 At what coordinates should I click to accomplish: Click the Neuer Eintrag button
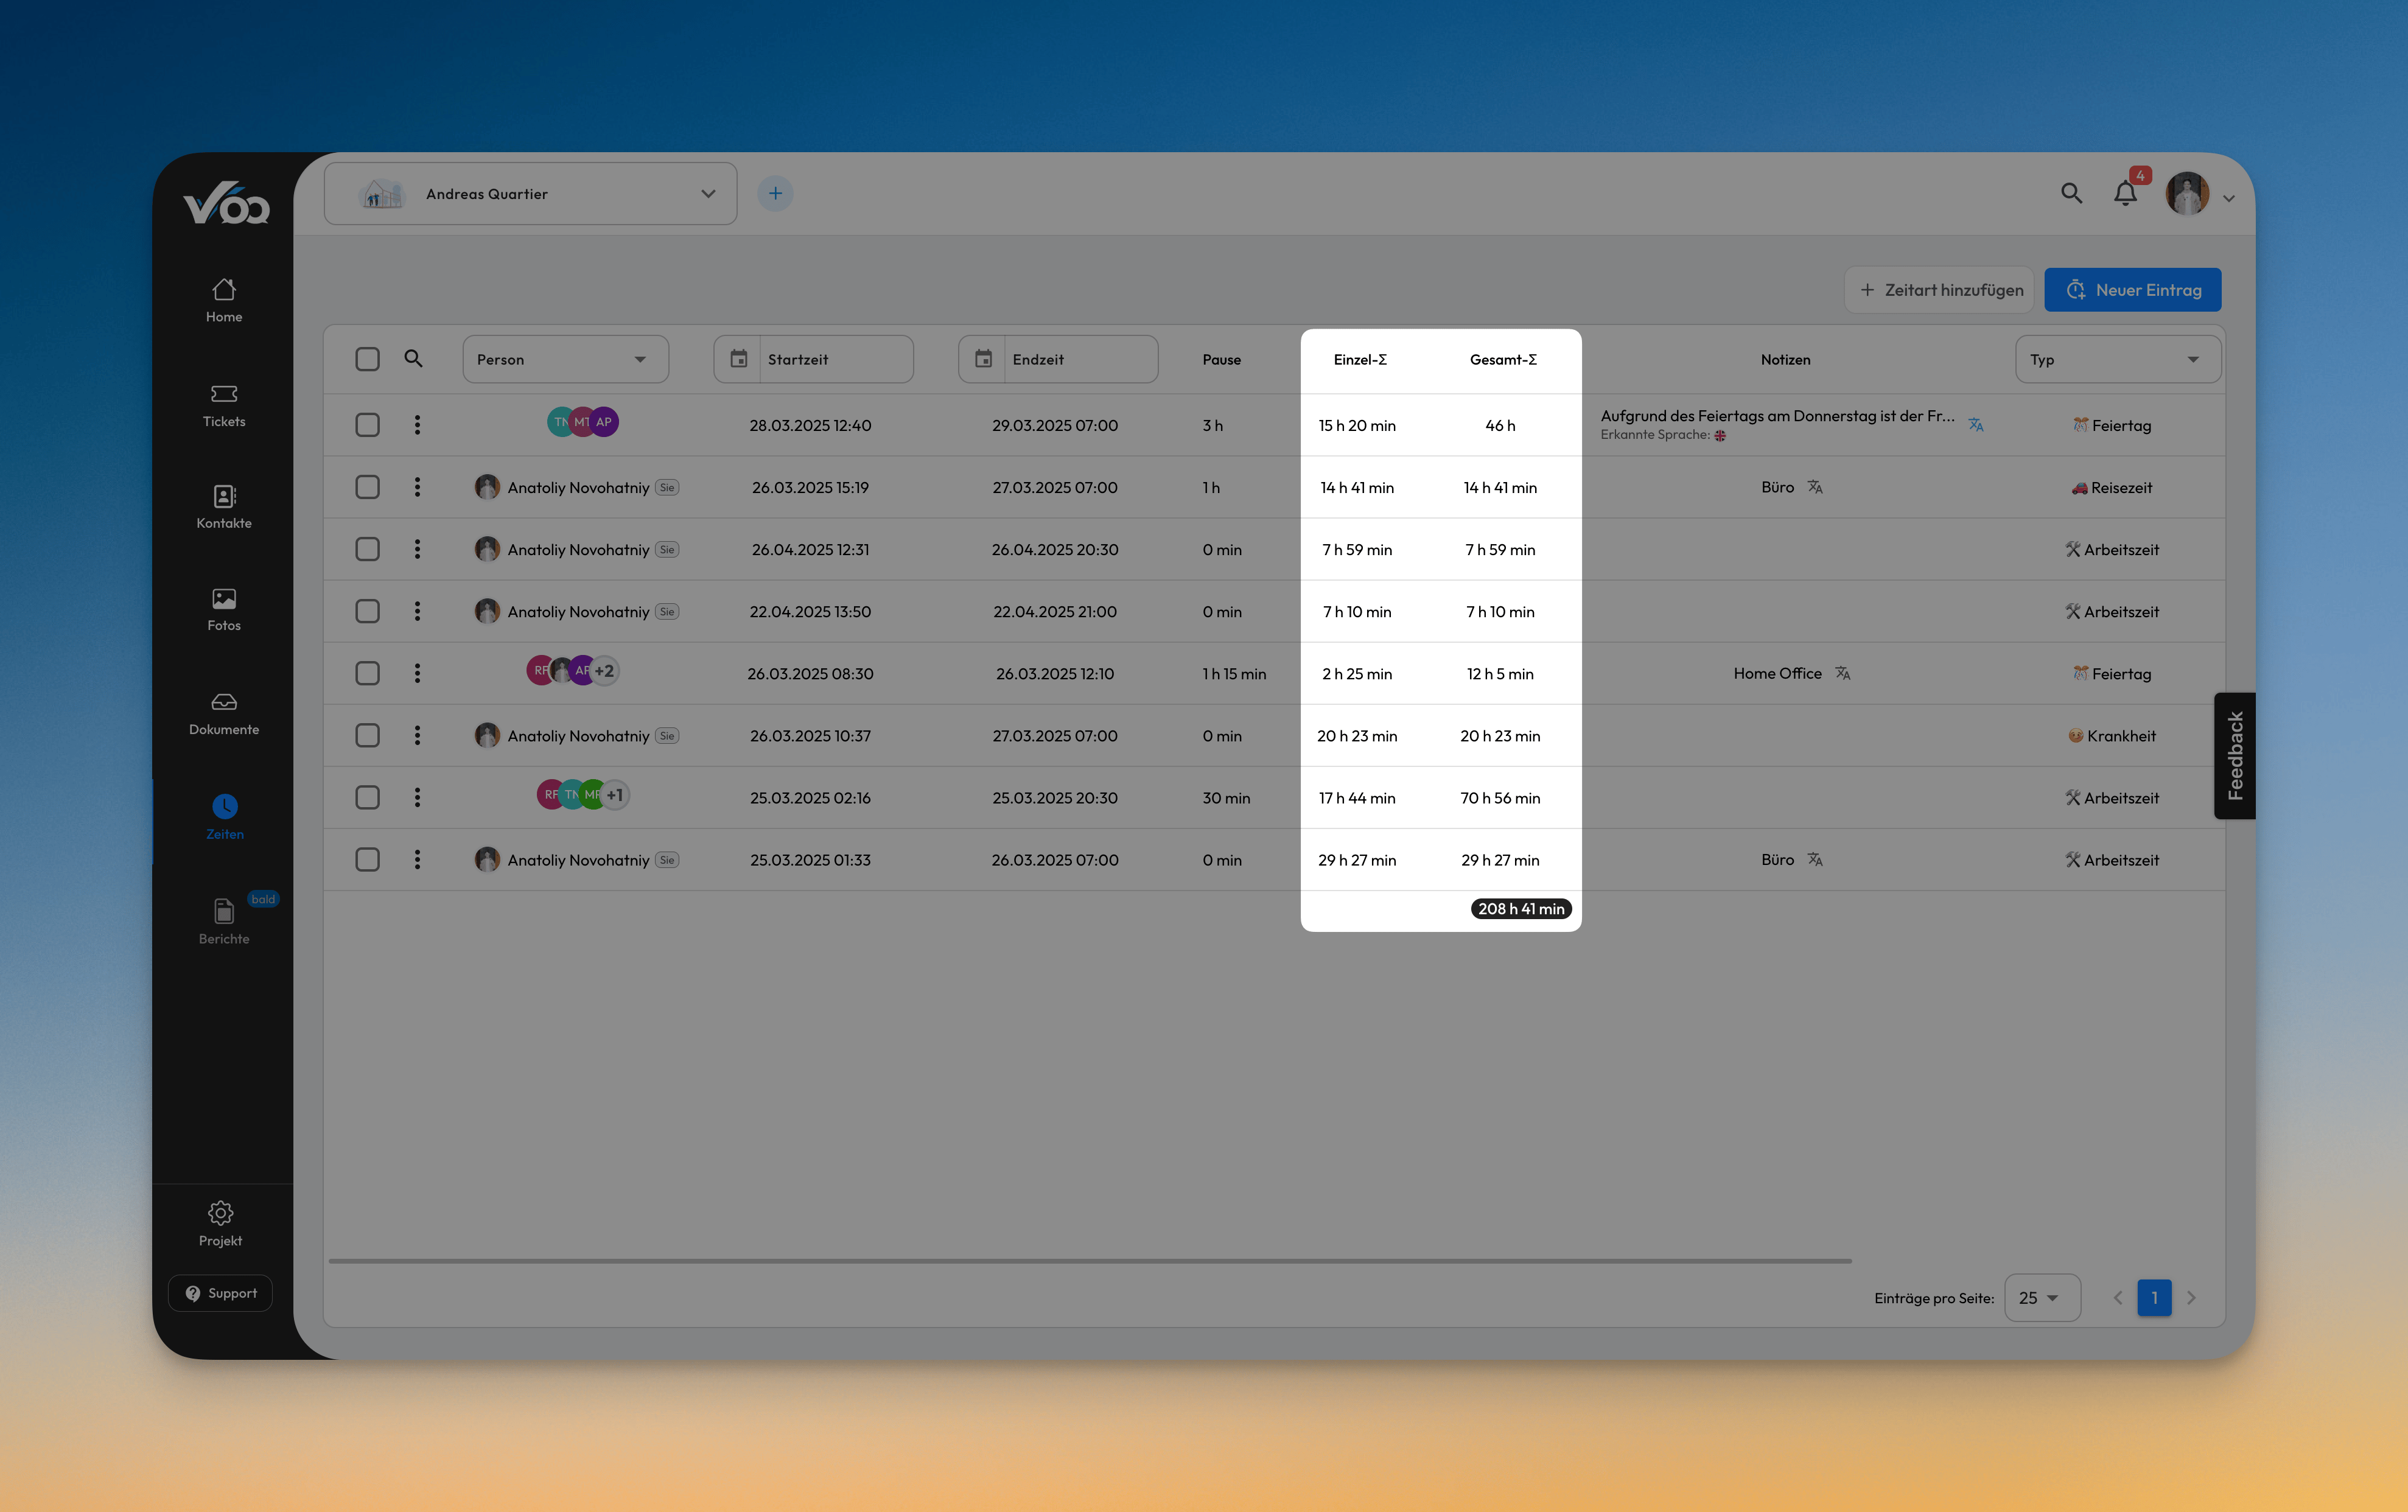tap(2132, 290)
